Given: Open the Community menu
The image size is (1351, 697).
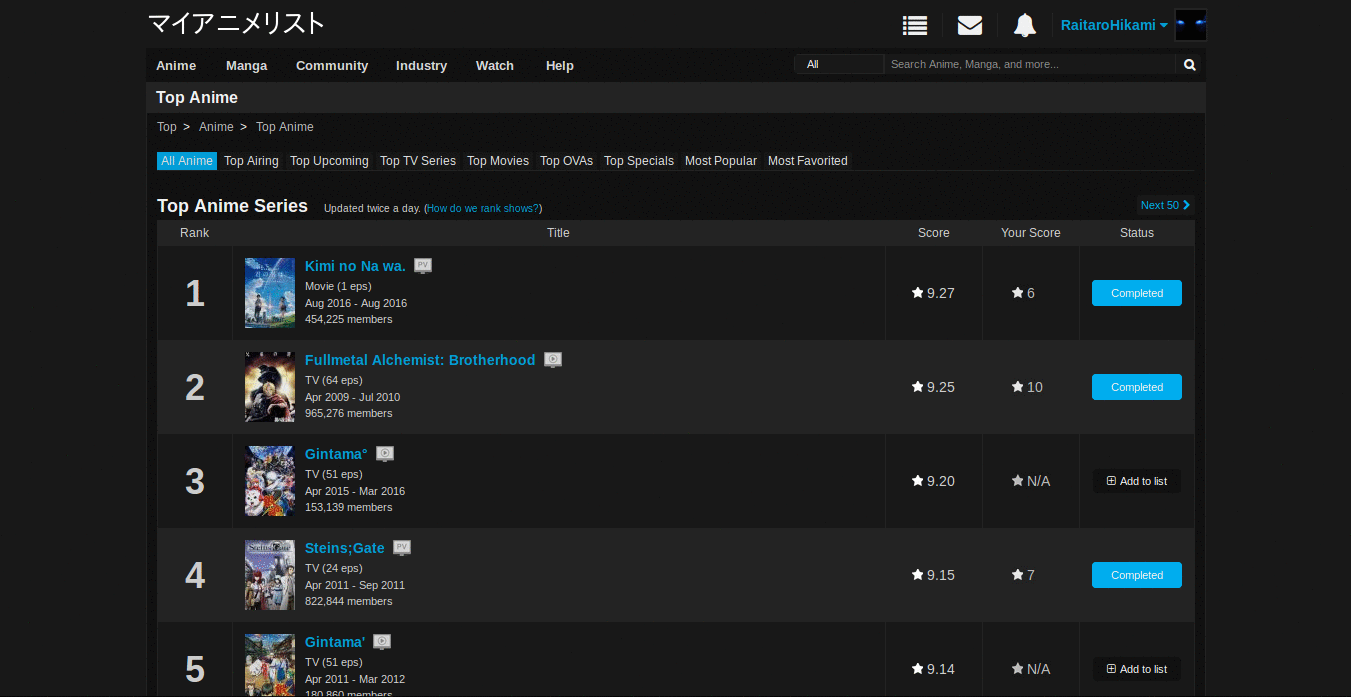Looking at the screenshot, I should point(332,65).
